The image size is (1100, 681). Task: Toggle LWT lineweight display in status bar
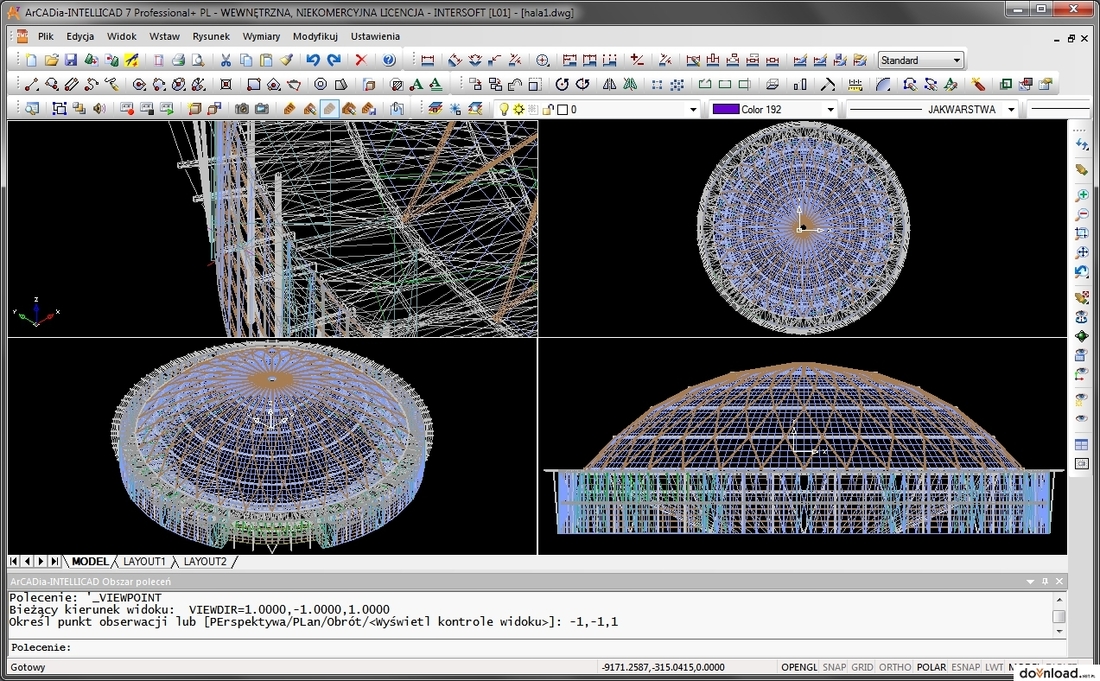(994, 667)
